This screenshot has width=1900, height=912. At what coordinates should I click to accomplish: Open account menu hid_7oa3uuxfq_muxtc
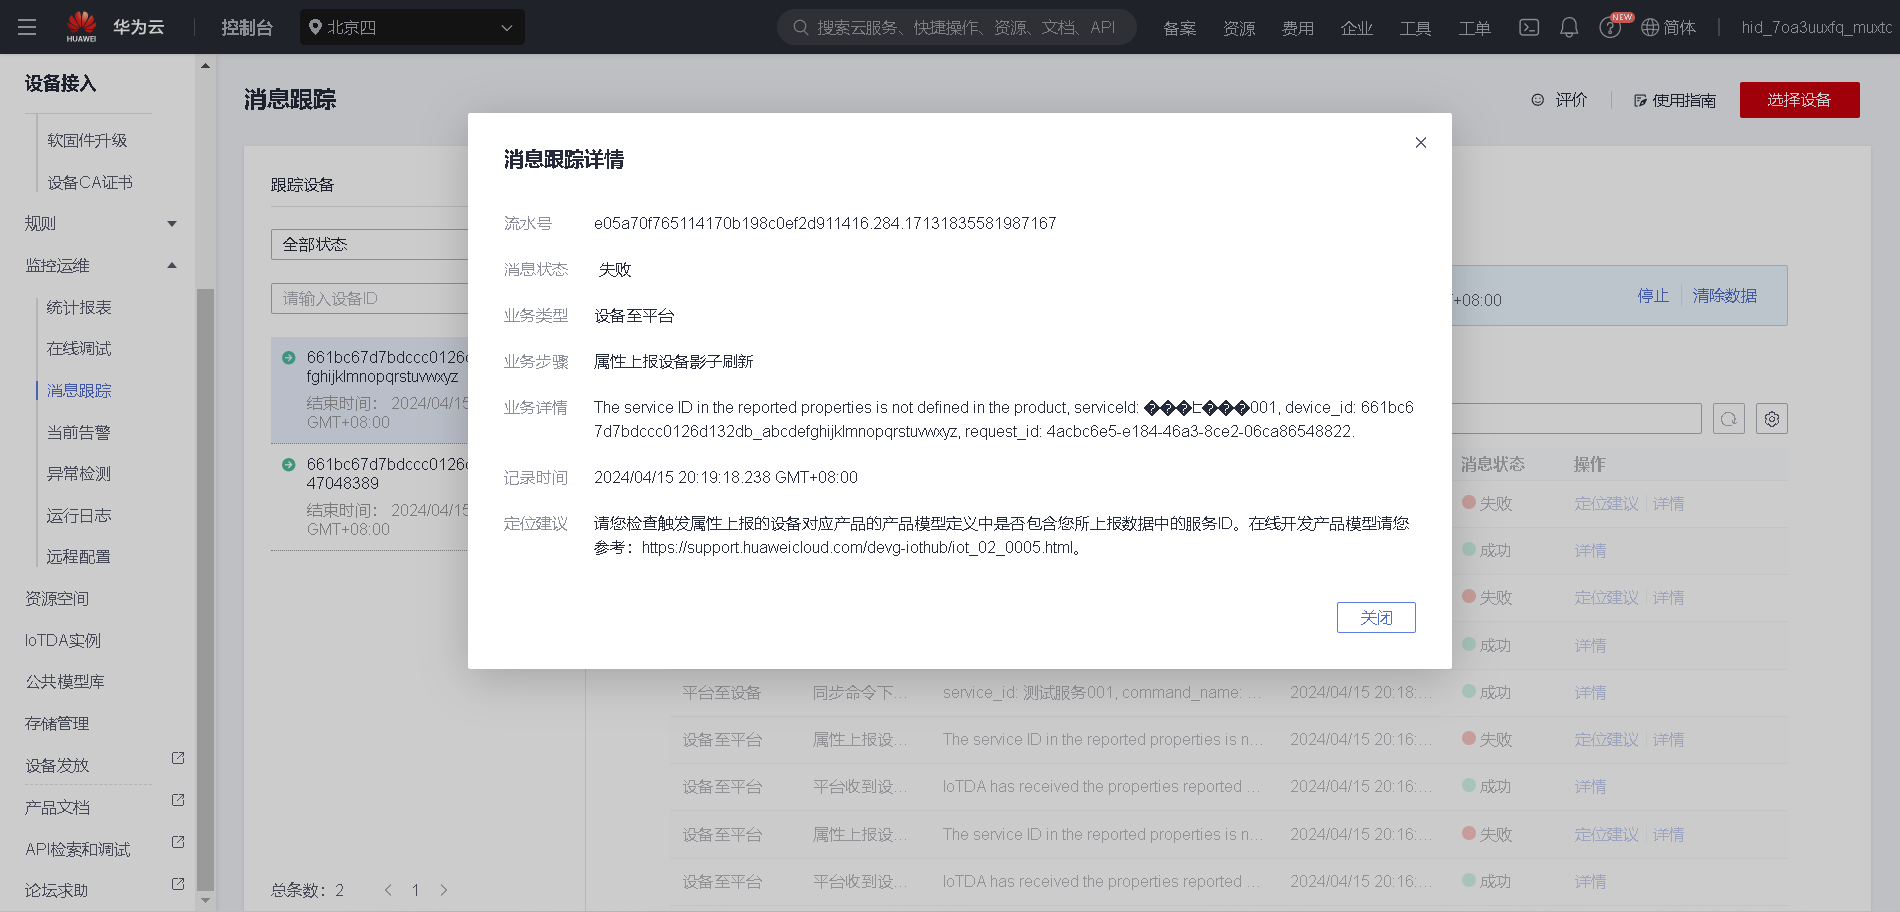pos(1817,27)
